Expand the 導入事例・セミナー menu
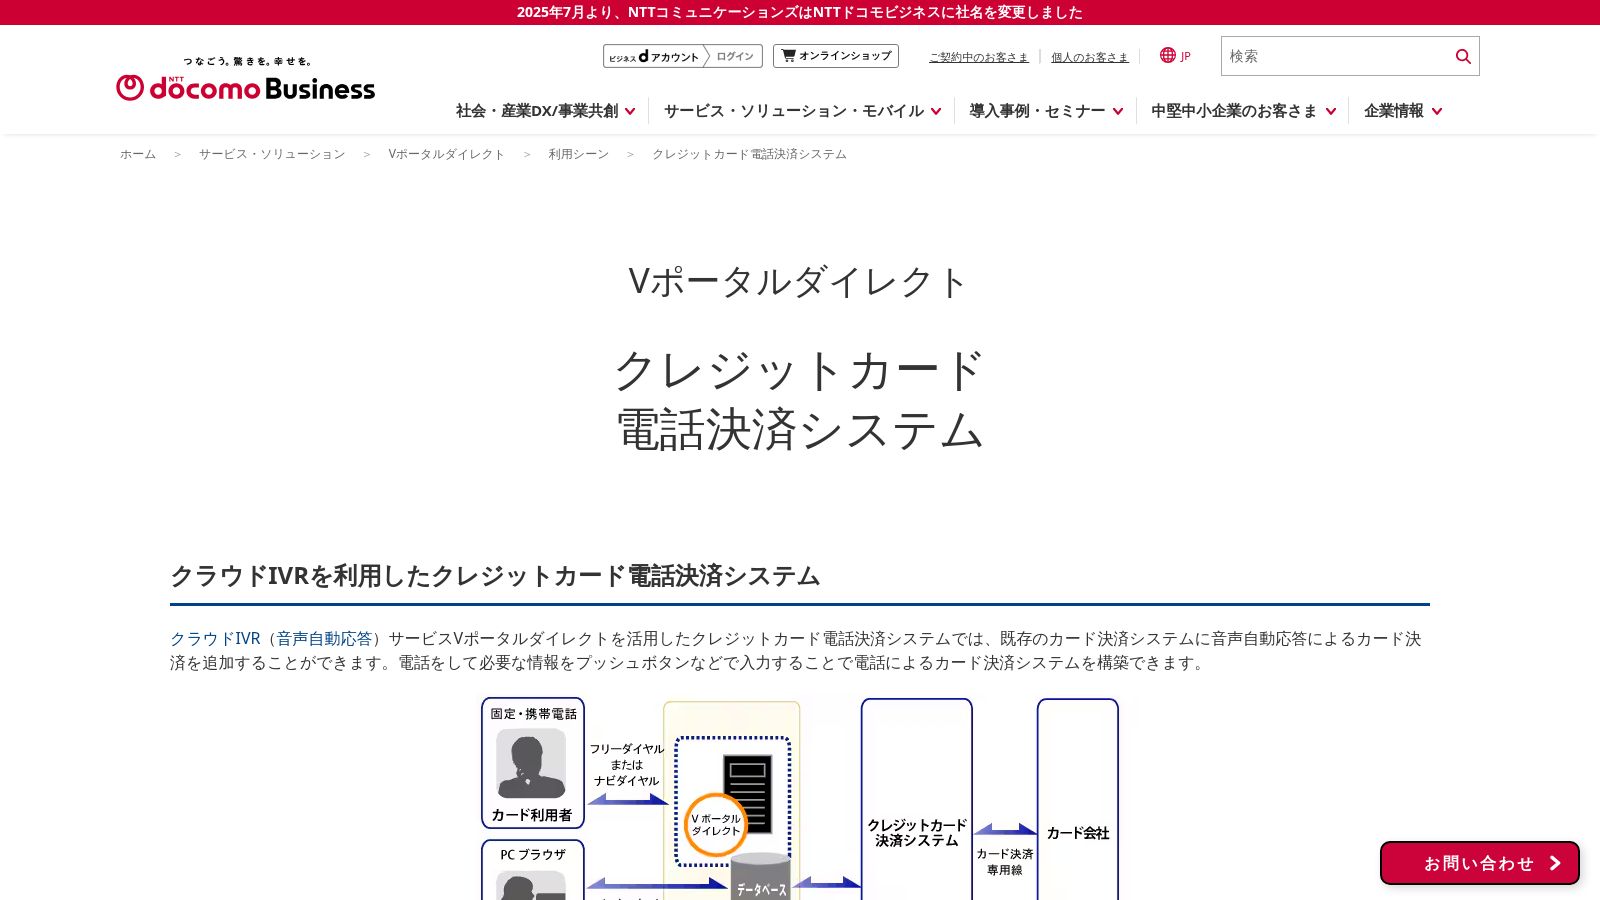1600x900 pixels. coord(1046,111)
